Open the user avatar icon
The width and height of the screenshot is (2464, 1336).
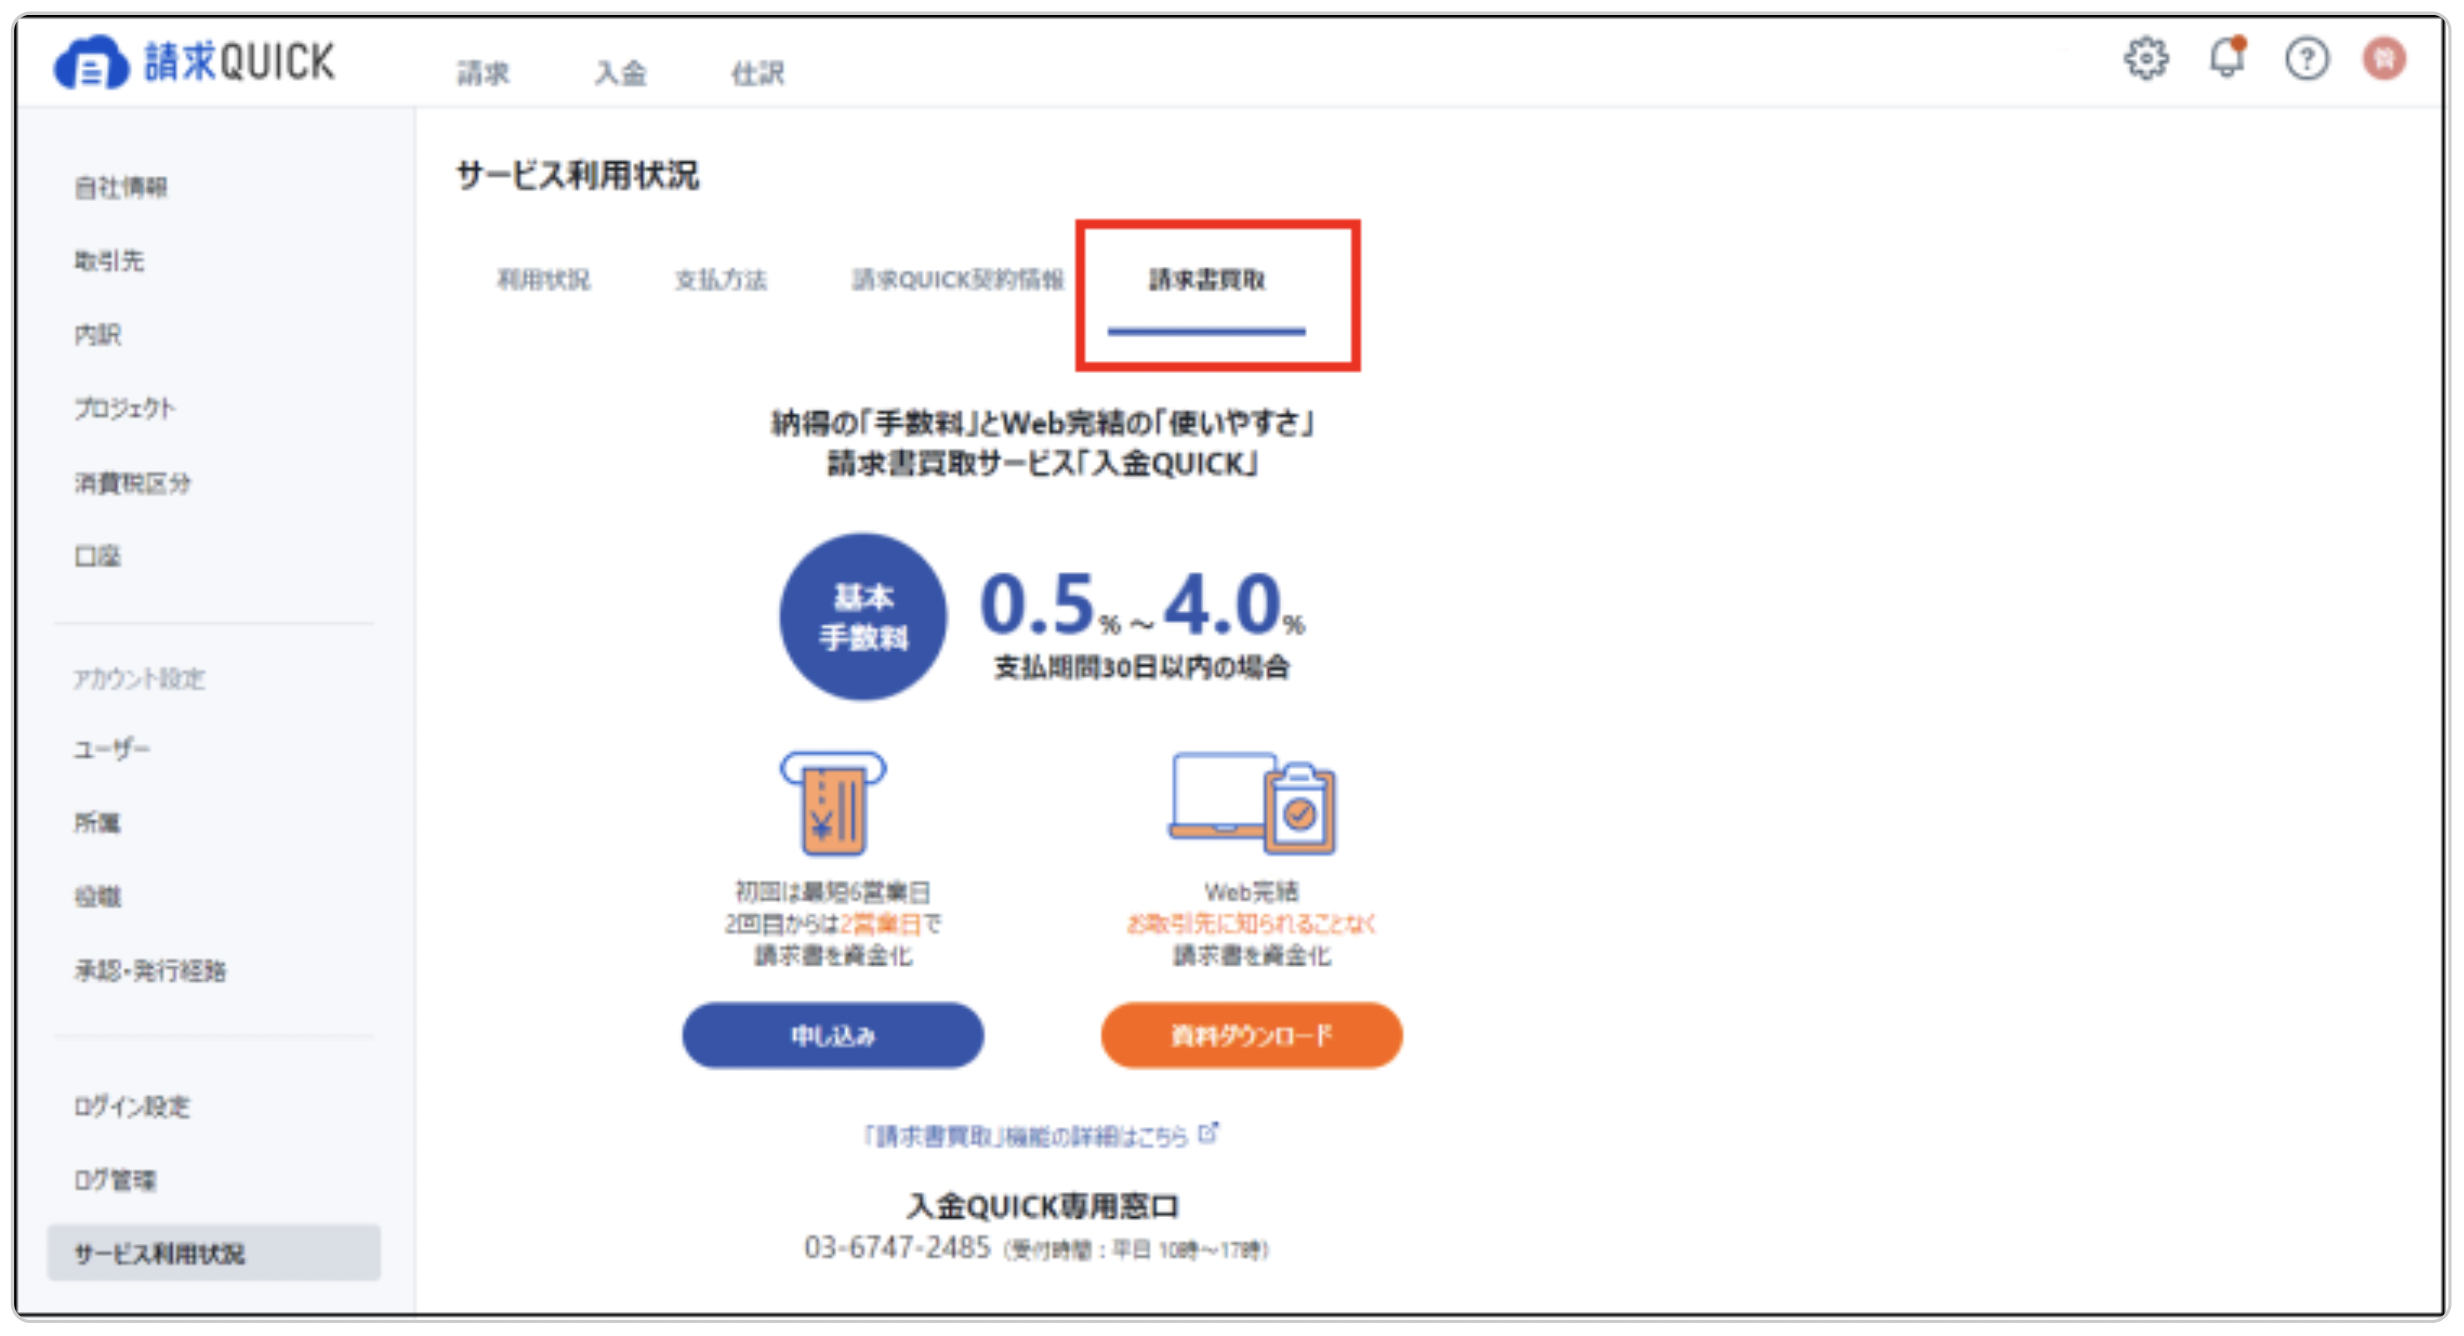(2384, 59)
